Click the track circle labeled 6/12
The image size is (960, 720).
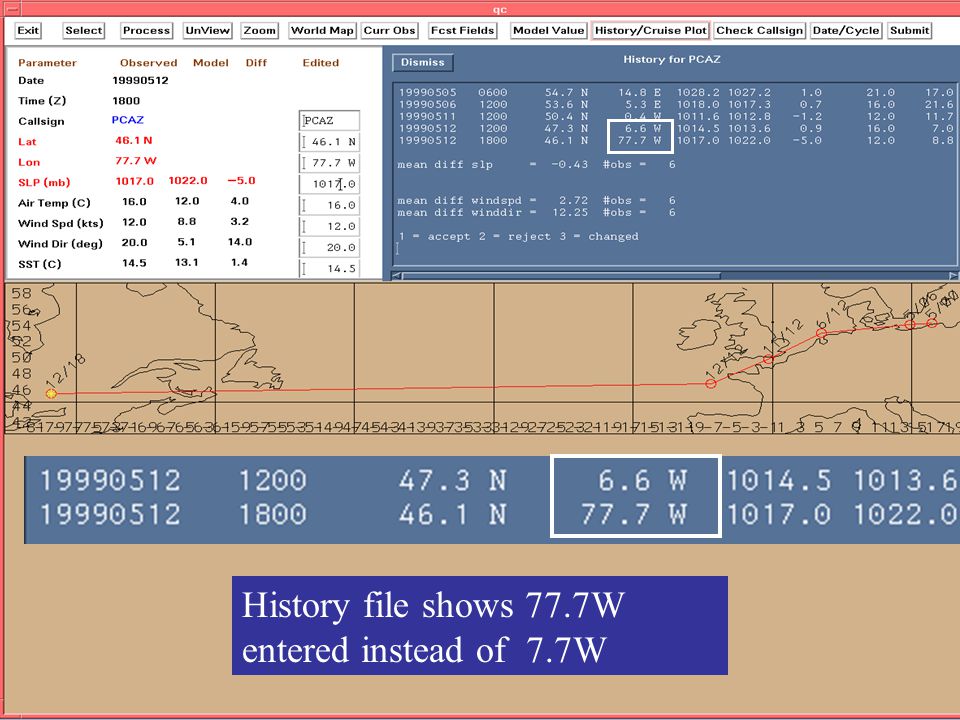coord(822,333)
